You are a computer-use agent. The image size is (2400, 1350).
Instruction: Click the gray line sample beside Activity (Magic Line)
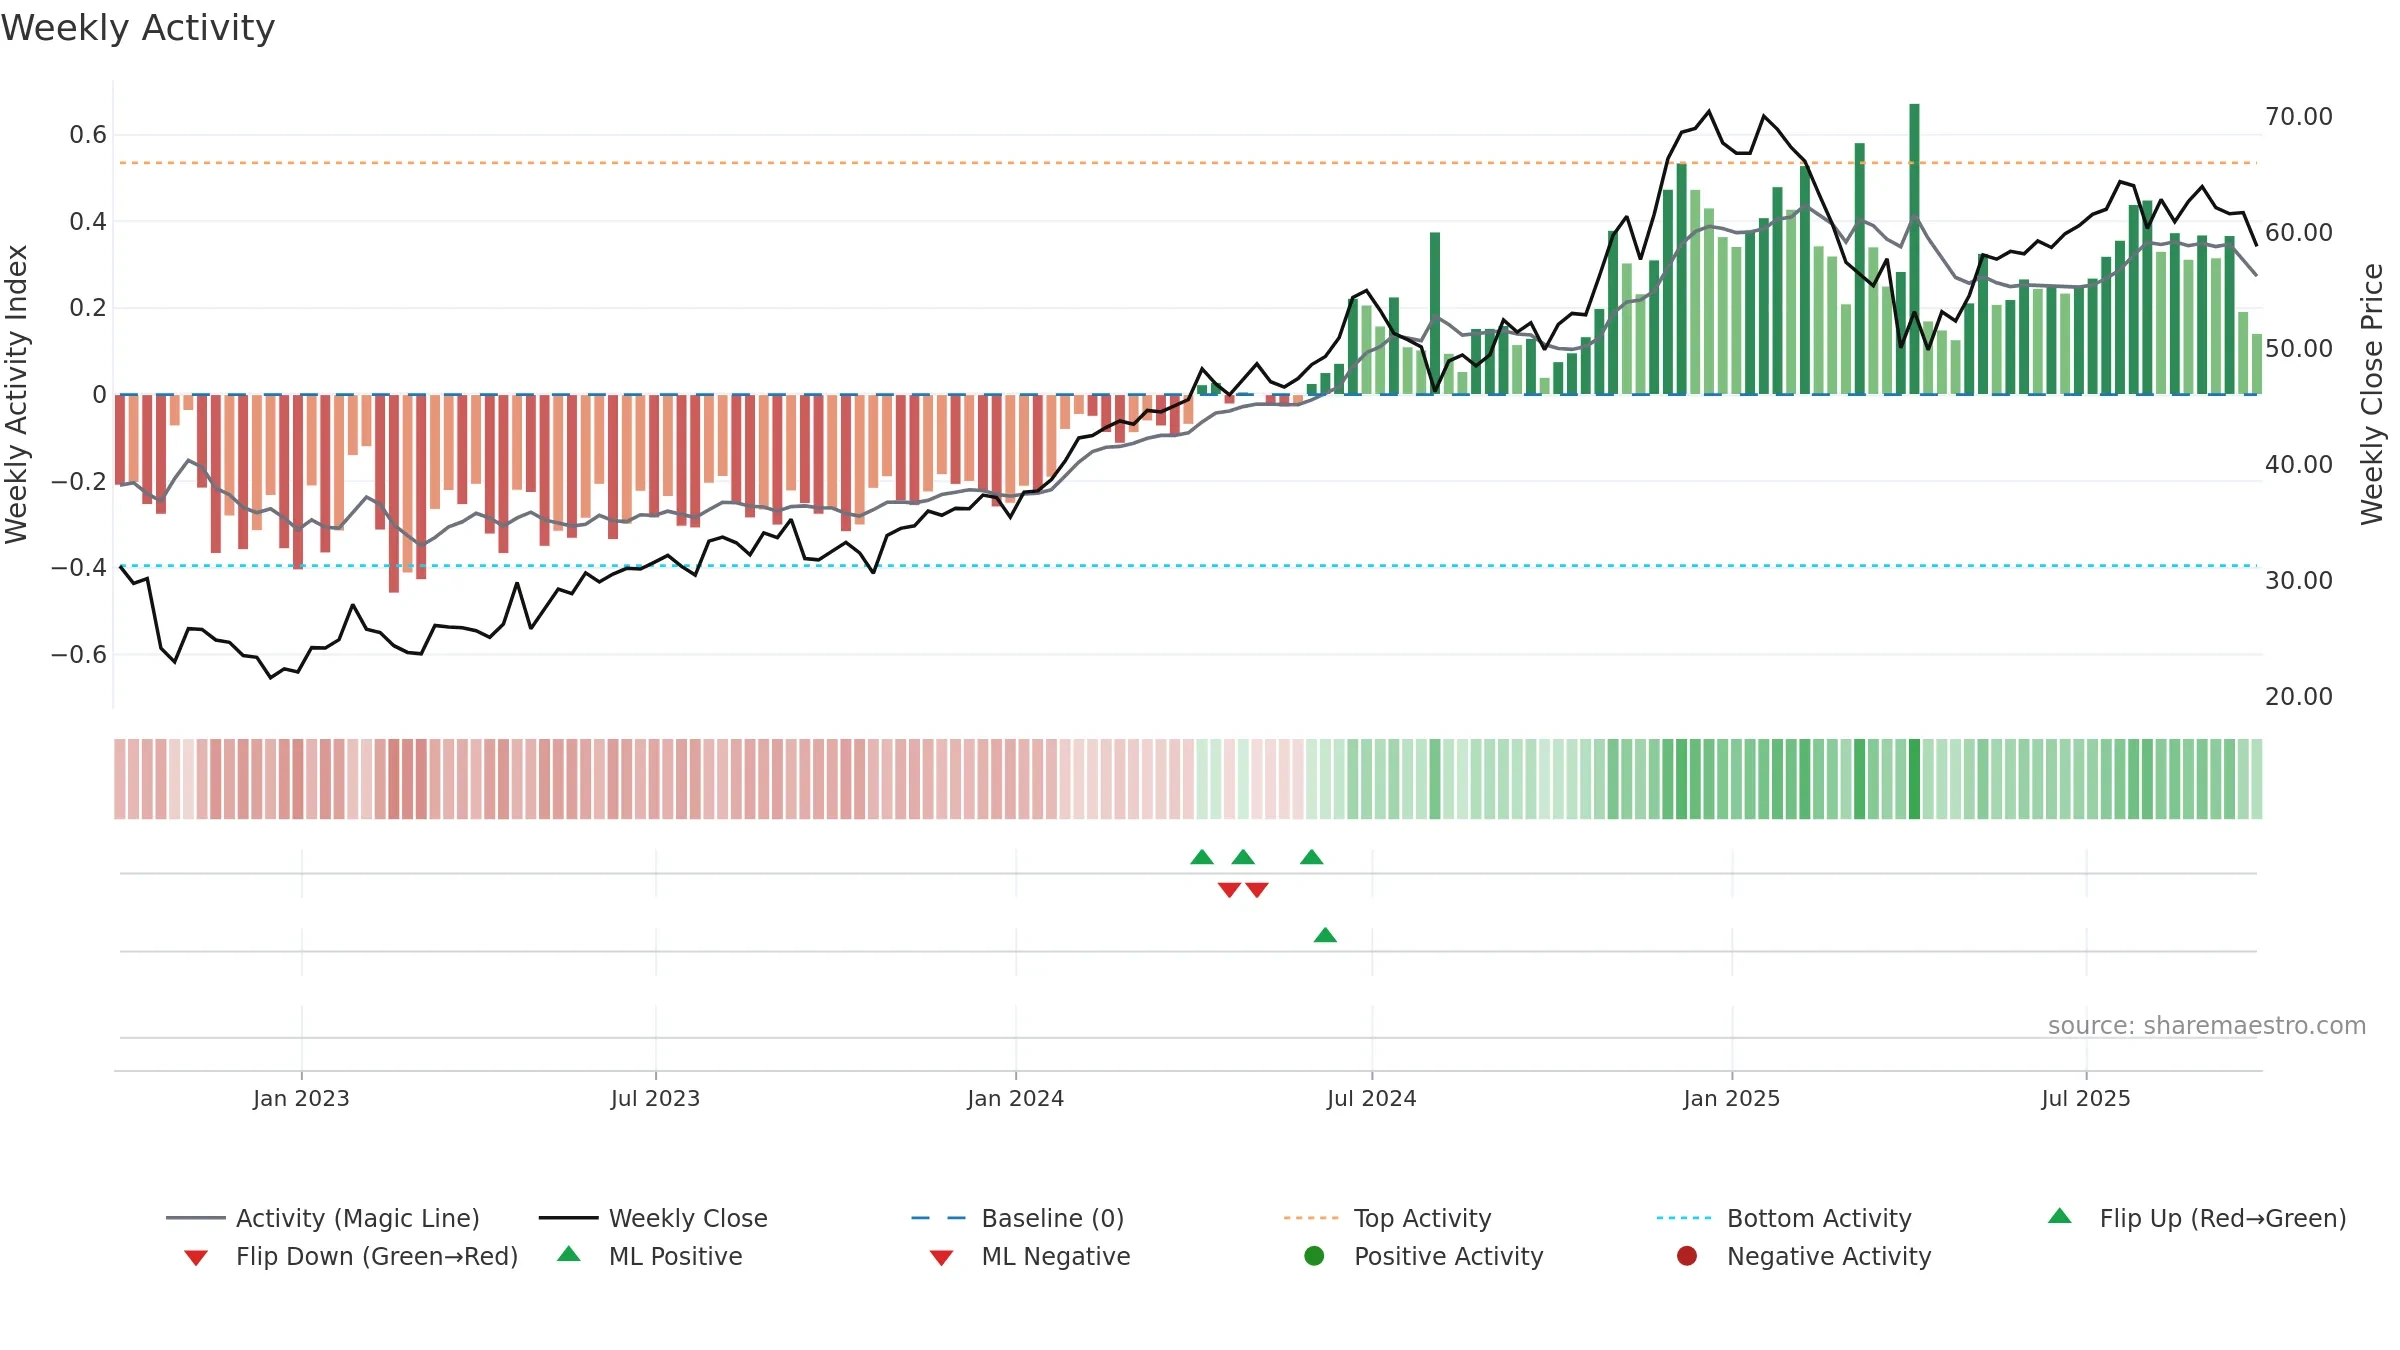point(195,1218)
